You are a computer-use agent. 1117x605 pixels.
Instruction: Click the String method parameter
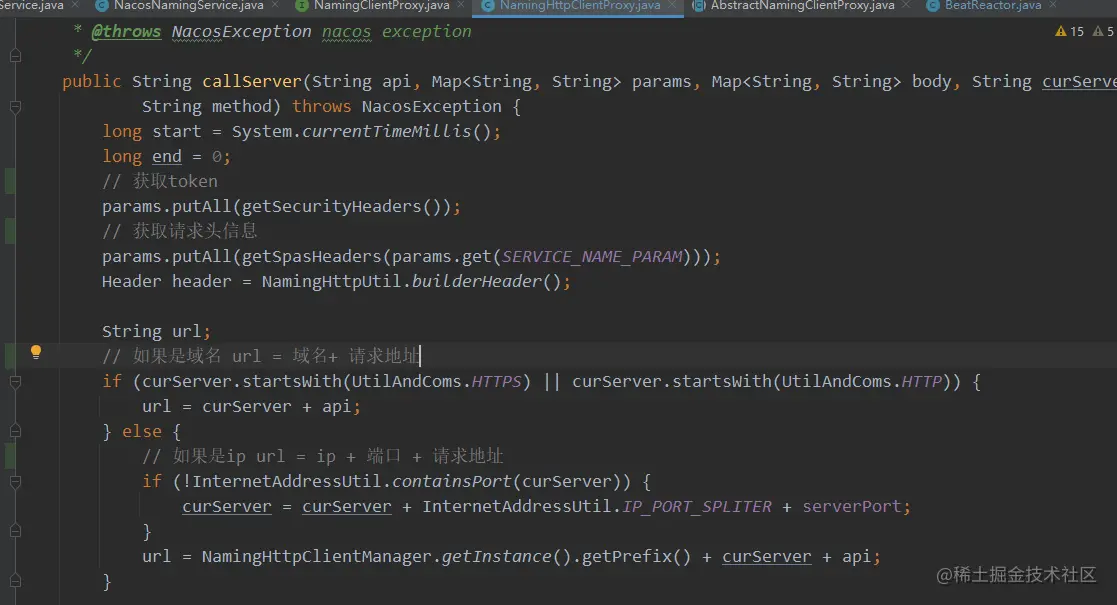click(x=207, y=106)
